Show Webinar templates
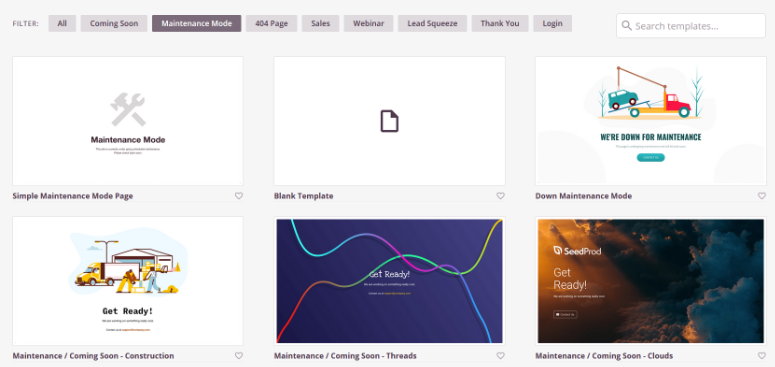The height and width of the screenshot is (367, 775). (369, 24)
